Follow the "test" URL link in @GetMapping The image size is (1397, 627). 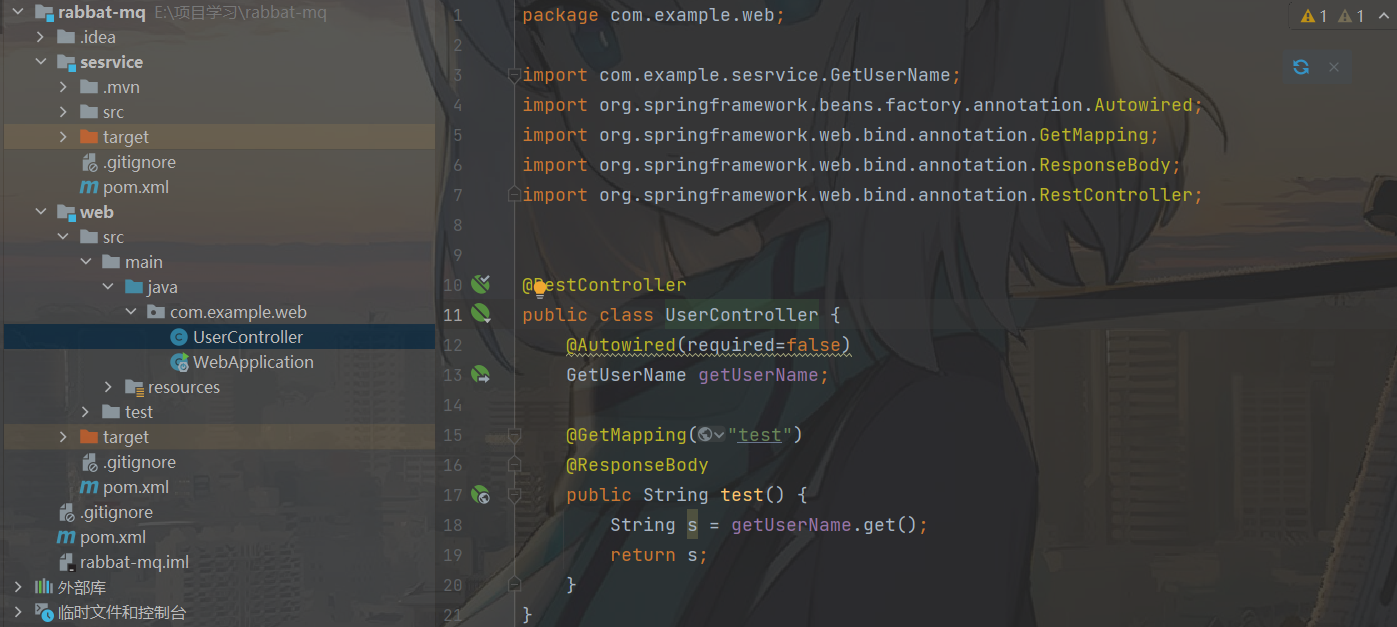760,434
